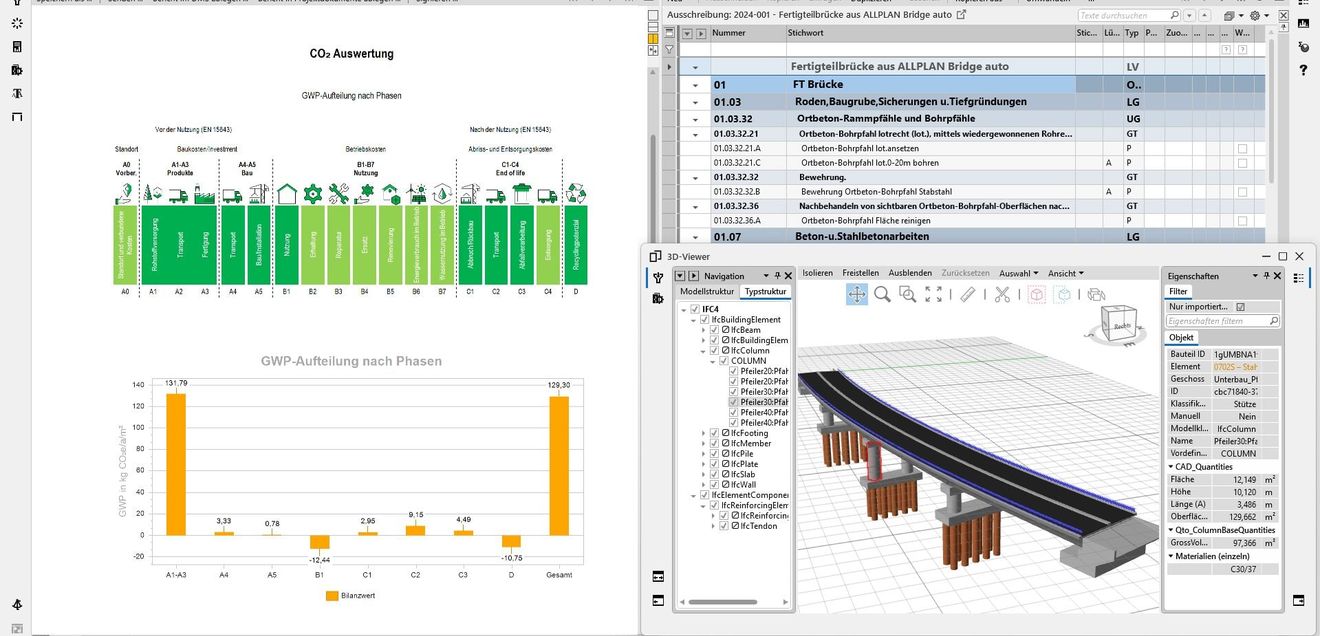Select the pan/move tool in the 3D viewer
Image resolution: width=1320 pixels, height=636 pixels.
pyautogui.click(x=857, y=294)
